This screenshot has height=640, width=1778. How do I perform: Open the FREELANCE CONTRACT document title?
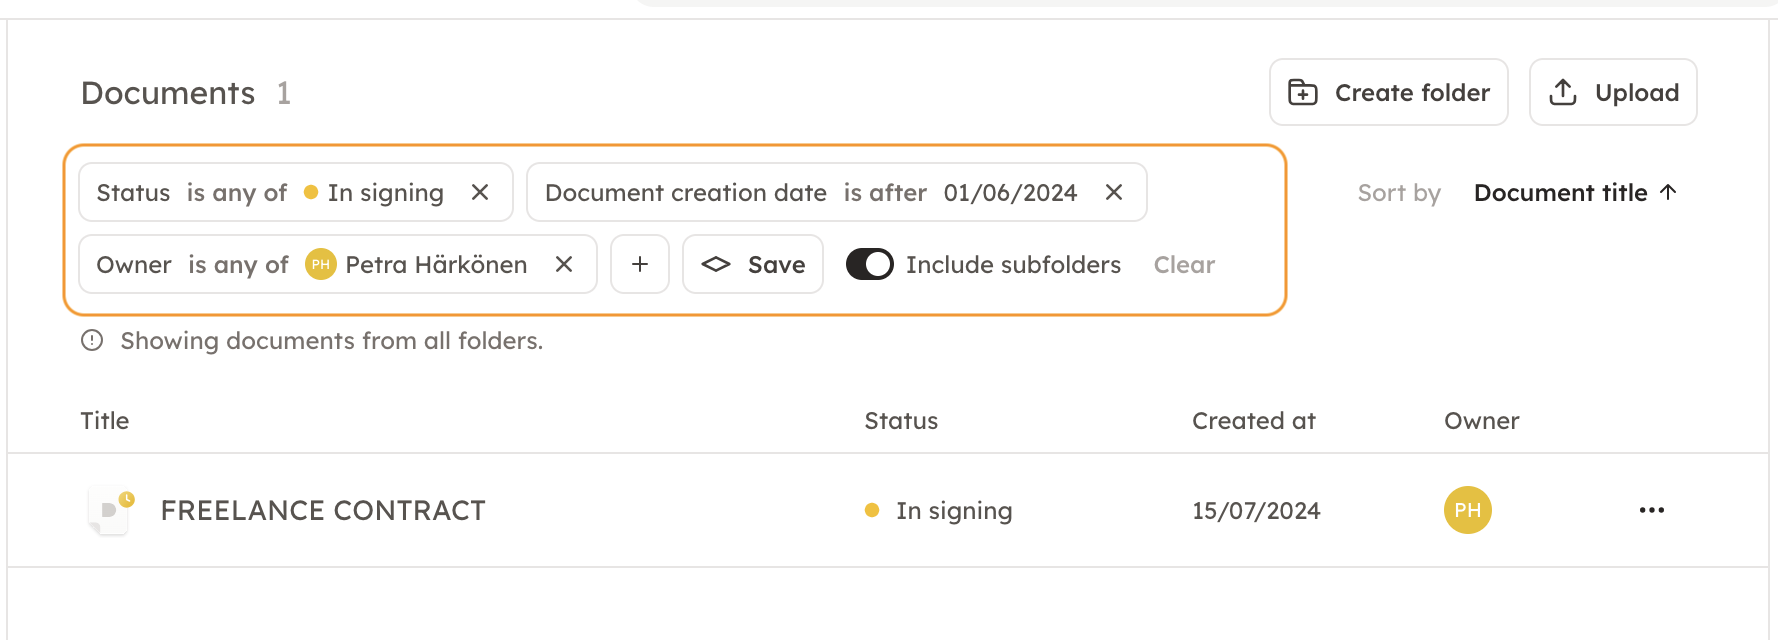[x=323, y=510]
